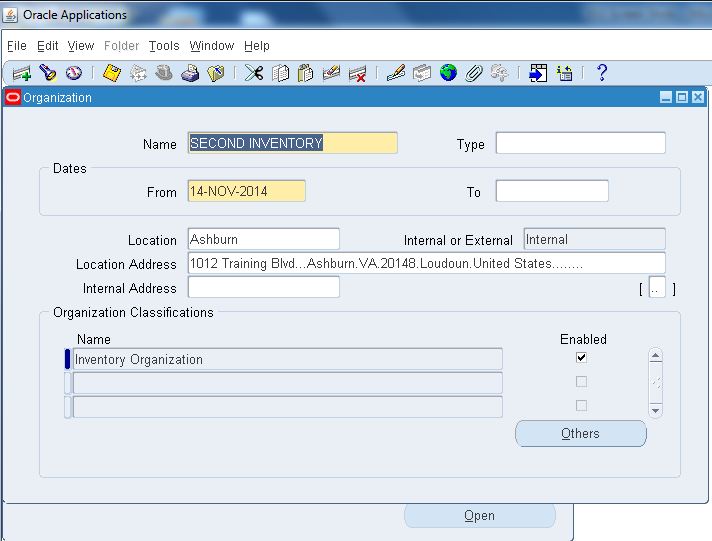Image resolution: width=712 pixels, height=541 pixels.
Task: Click the Zoom toolbar icon
Action: coord(422,73)
